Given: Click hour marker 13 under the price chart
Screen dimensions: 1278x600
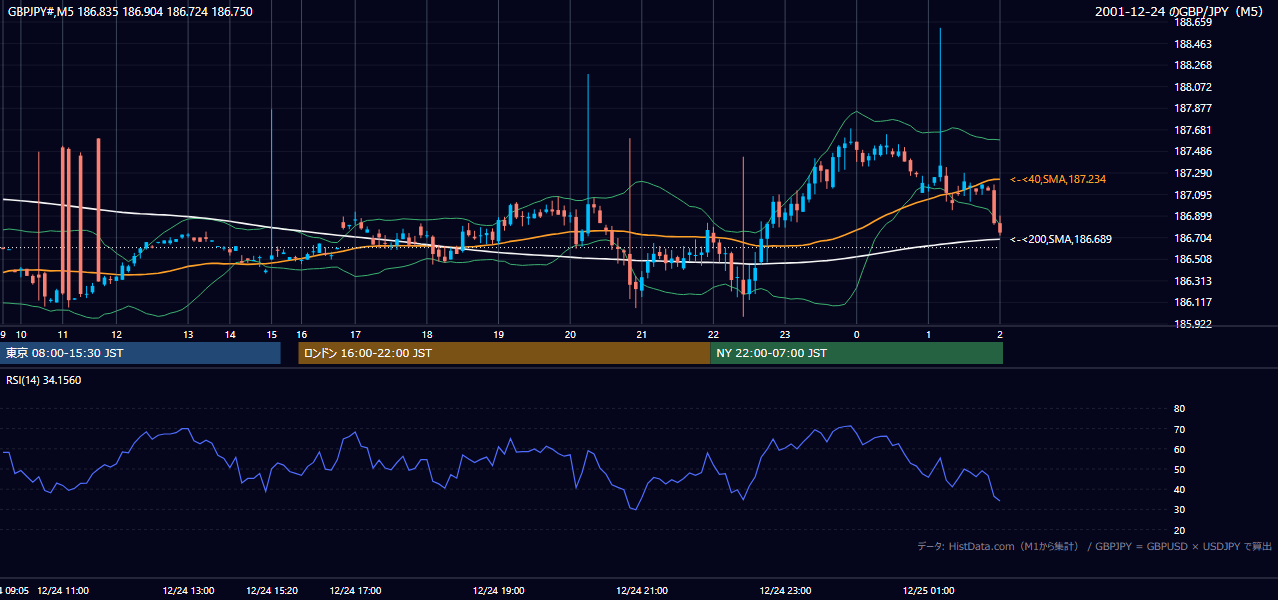Looking at the screenshot, I should (188, 335).
